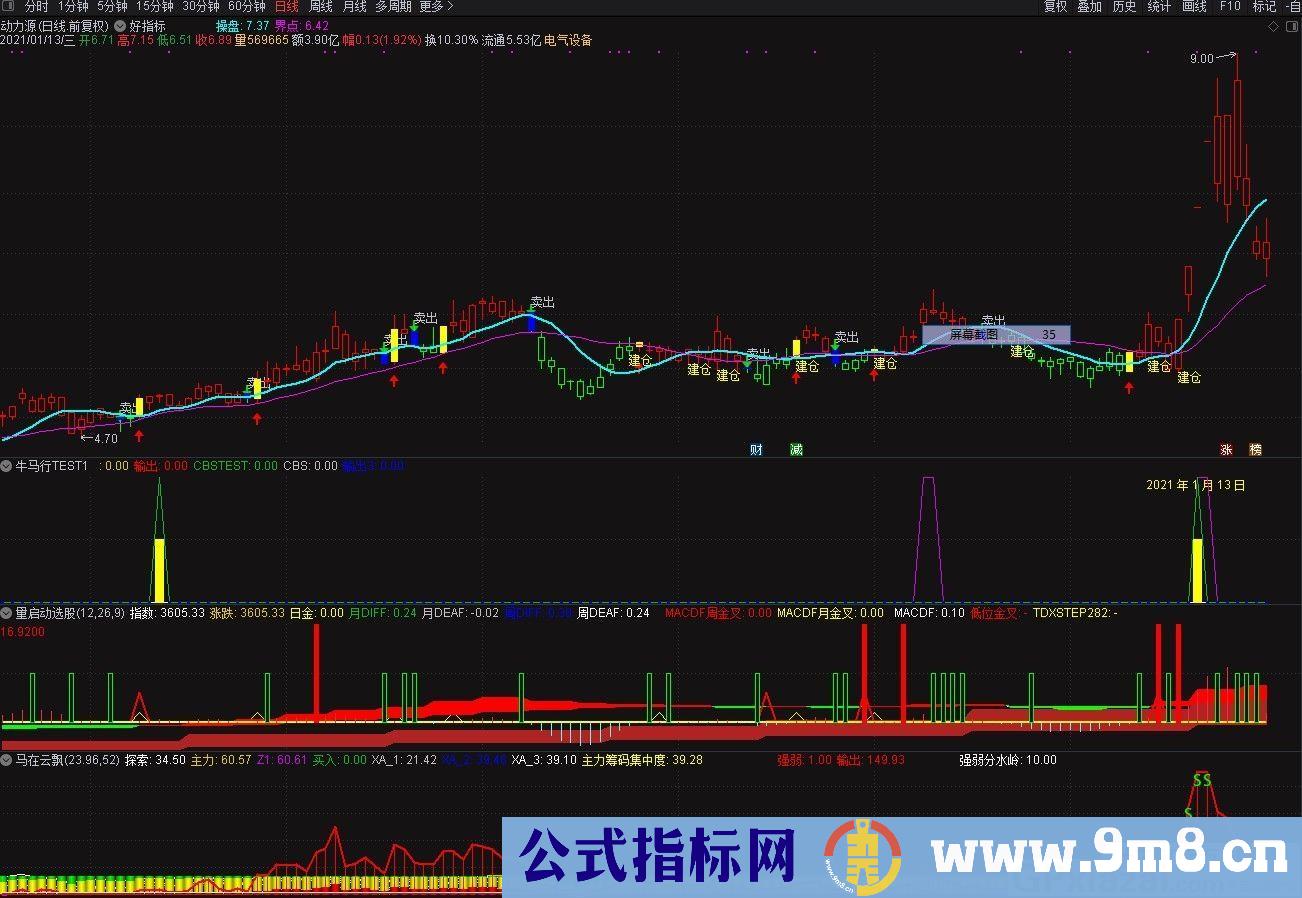Click the MACDF月金叉: 0.00 readout
This screenshot has height=898, width=1302.
(830, 613)
